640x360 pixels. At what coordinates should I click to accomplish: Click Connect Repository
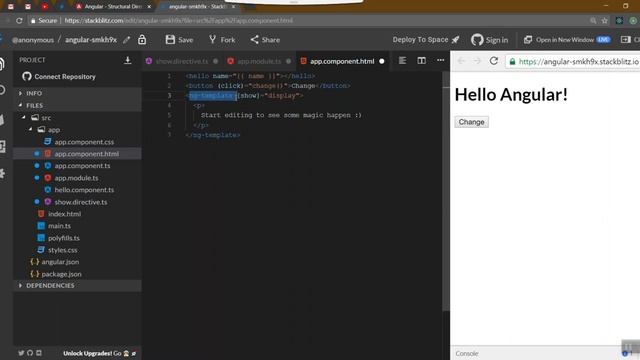pos(59,76)
